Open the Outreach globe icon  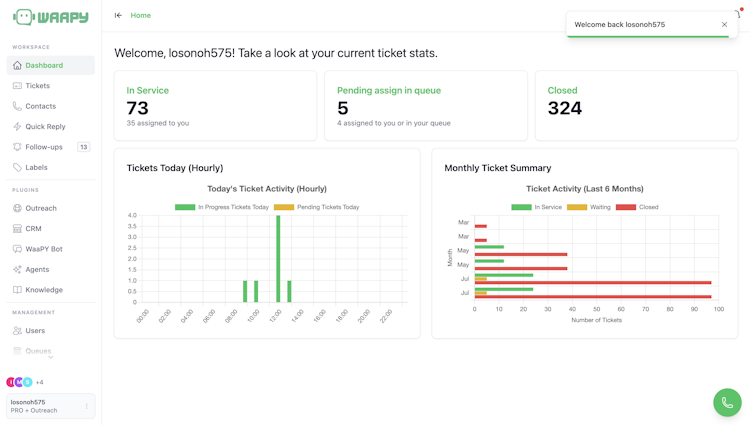[17, 208]
